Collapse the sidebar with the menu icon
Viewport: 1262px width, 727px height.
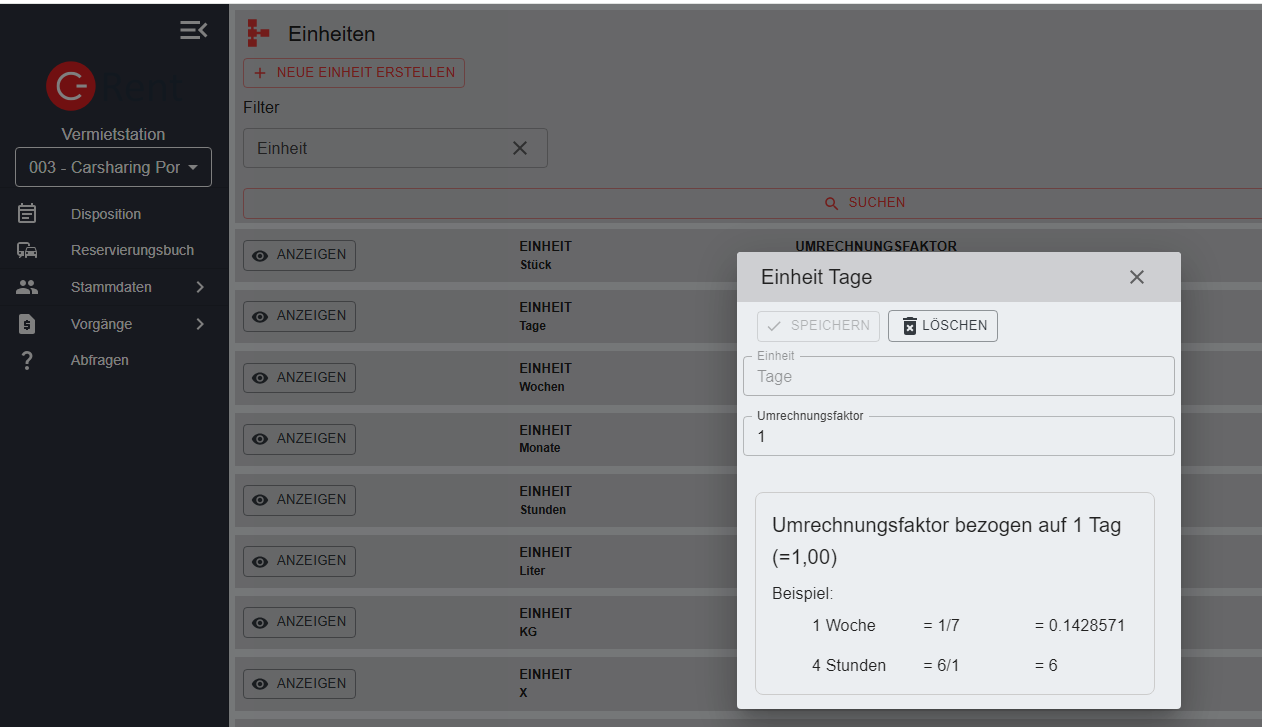click(193, 30)
